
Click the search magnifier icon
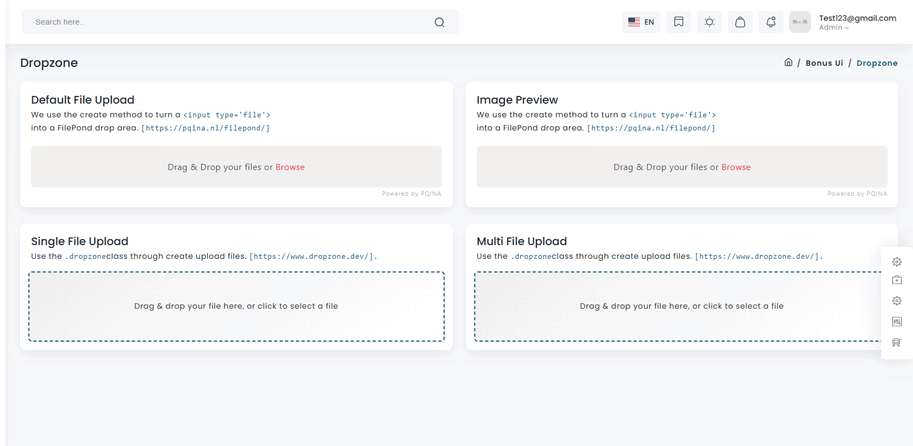coord(439,22)
